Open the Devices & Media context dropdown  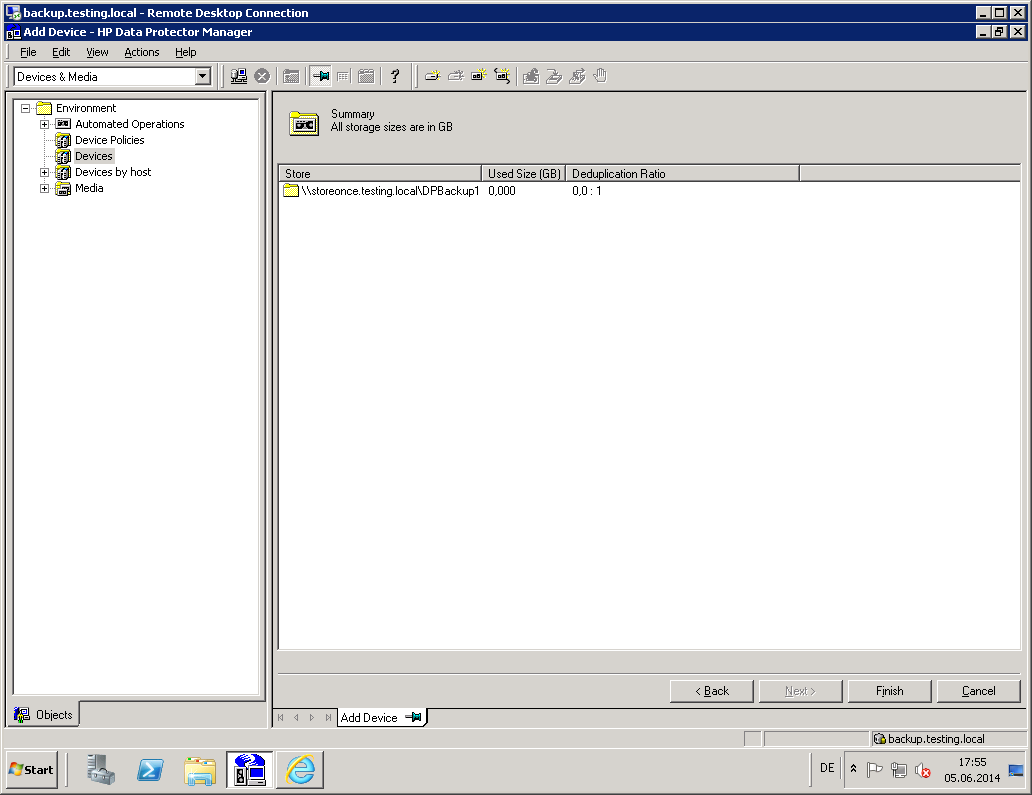(x=202, y=76)
